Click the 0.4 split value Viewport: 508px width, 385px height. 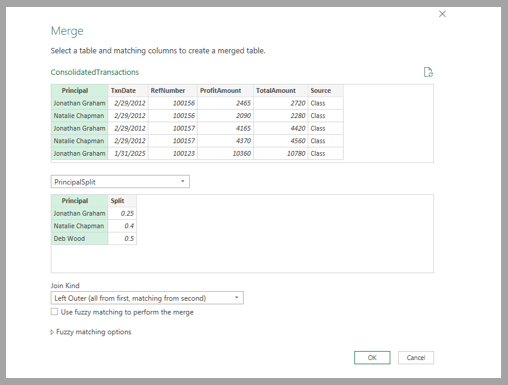pyautogui.click(x=122, y=226)
